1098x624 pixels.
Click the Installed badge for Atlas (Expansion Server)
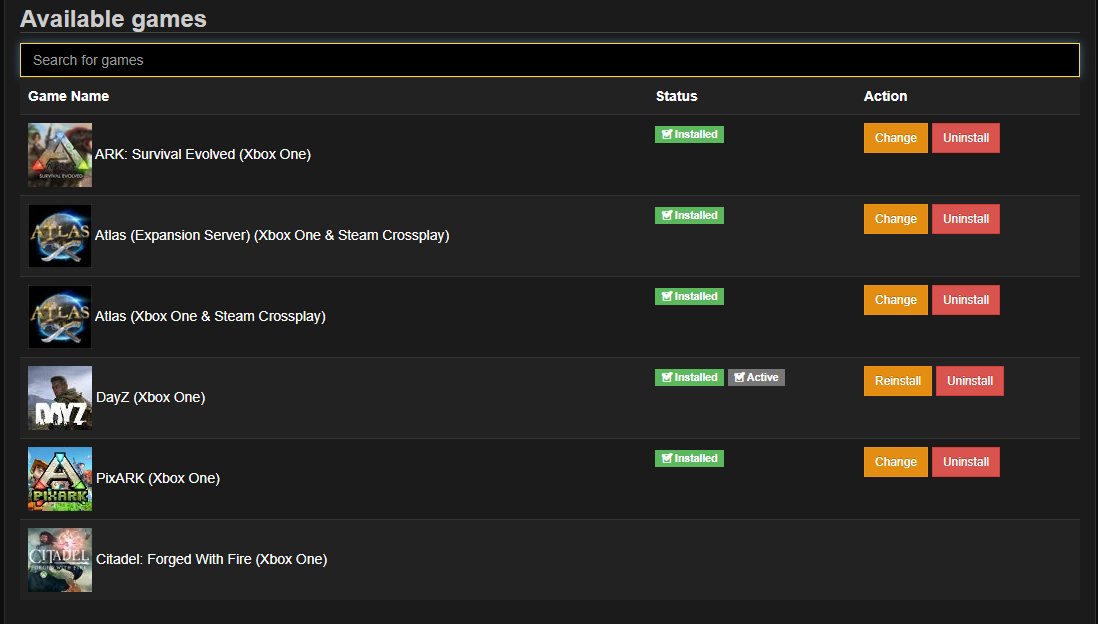click(689, 216)
